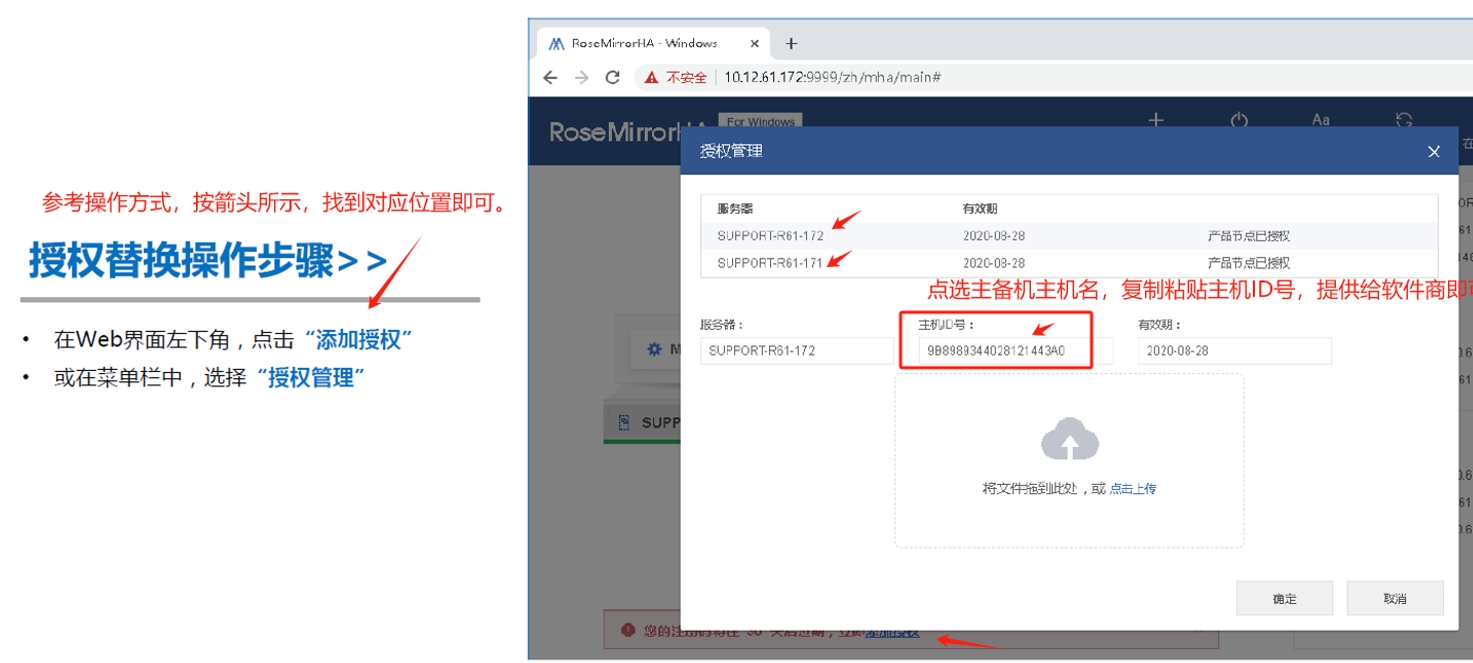Click the 添加授权 link in expiry warning
The image size is (1473, 663).
(892, 632)
